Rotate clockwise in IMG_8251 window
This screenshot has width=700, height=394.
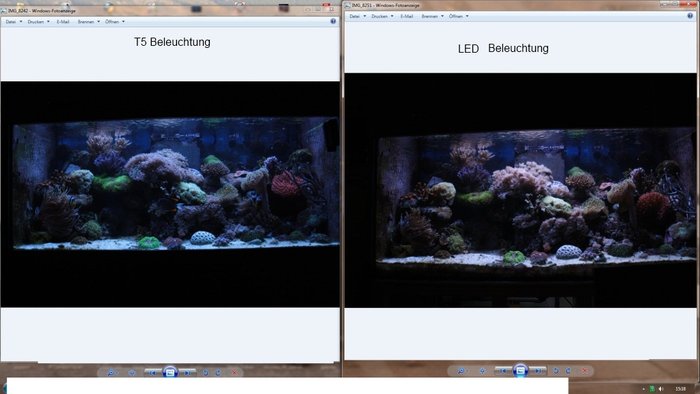tap(568, 371)
